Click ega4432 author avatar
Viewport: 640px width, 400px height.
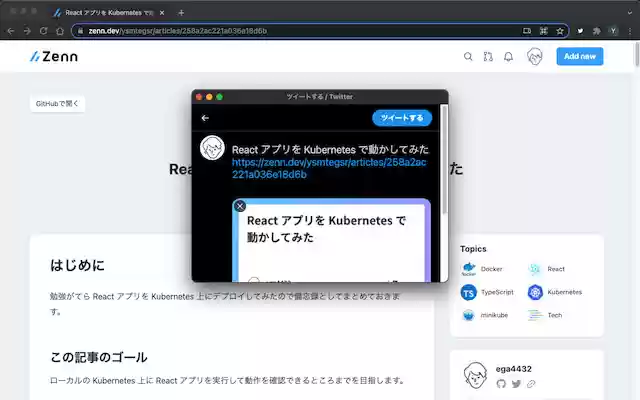pyautogui.click(x=475, y=375)
